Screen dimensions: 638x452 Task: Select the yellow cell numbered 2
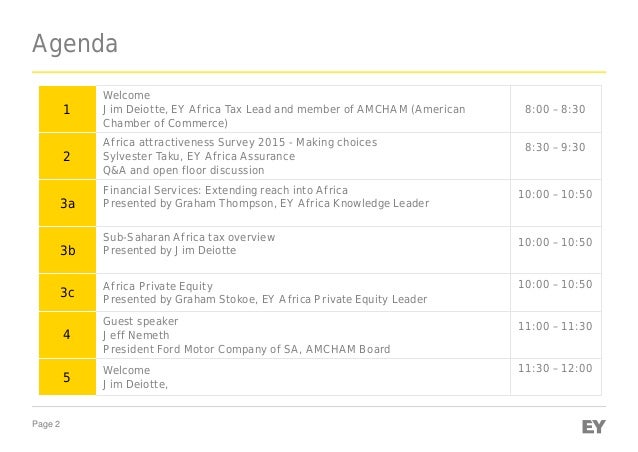[x=67, y=156]
